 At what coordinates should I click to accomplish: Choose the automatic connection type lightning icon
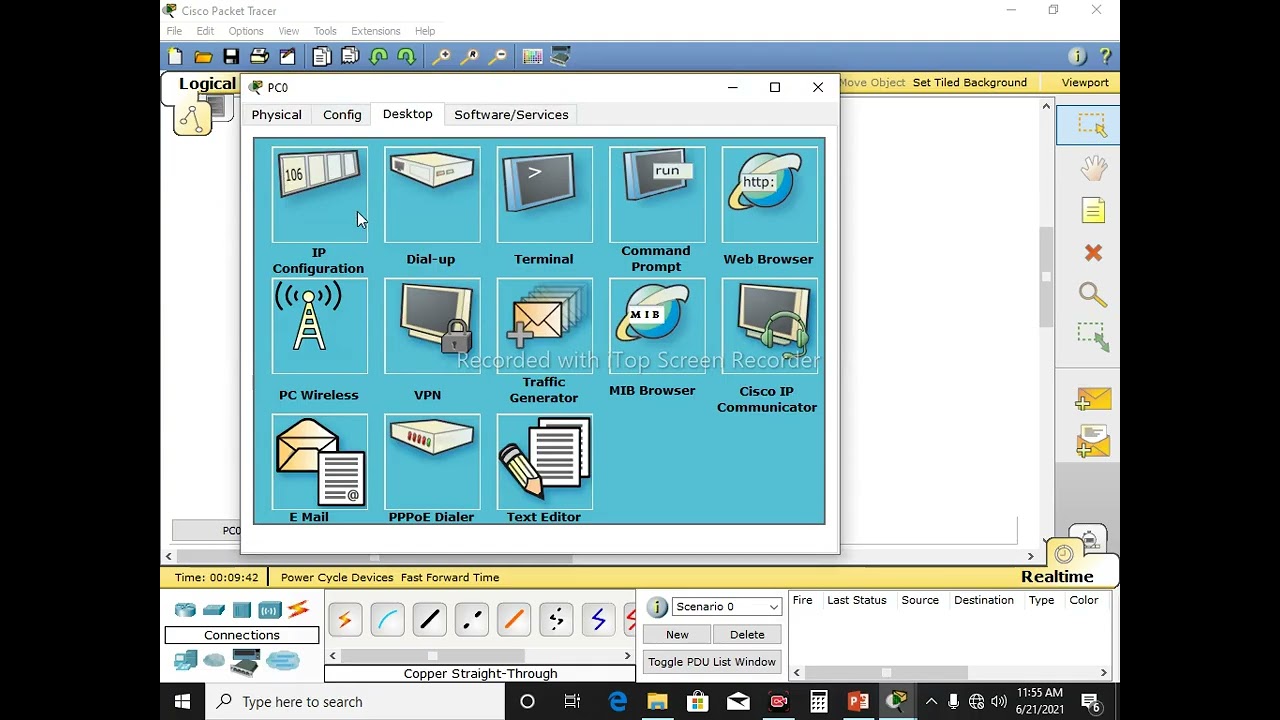[345, 621]
